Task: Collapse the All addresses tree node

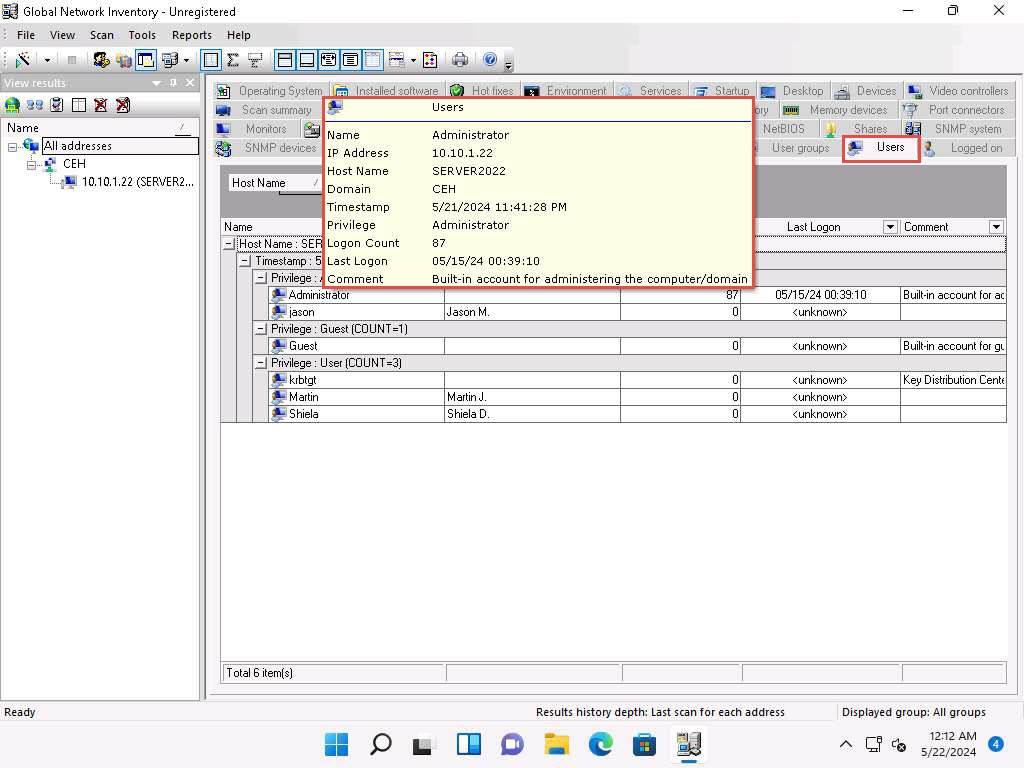Action: tap(13, 146)
